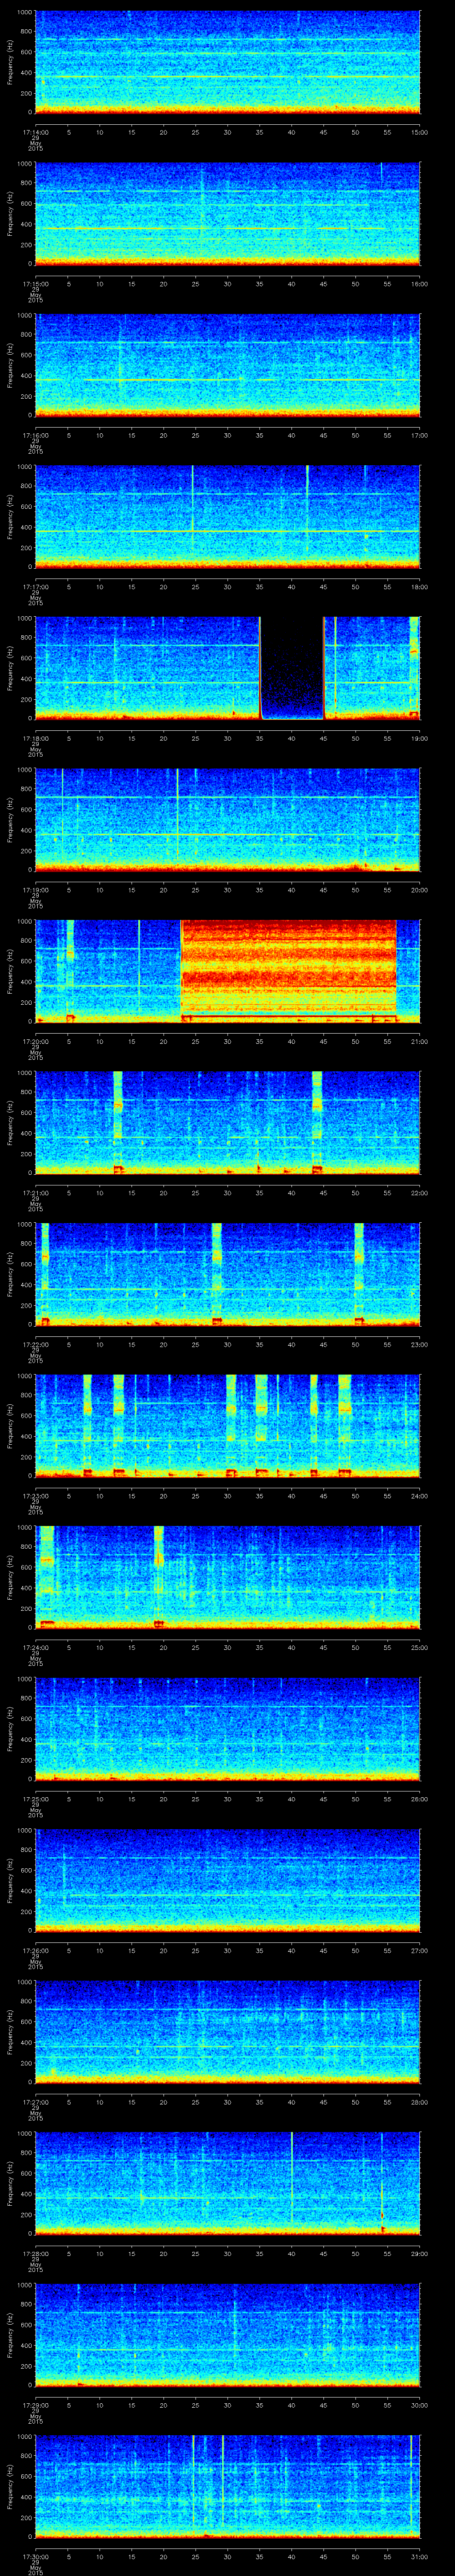Click the 17:17:00 start time label
Screen dimensions: 455x2576
[x=35, y=587]
